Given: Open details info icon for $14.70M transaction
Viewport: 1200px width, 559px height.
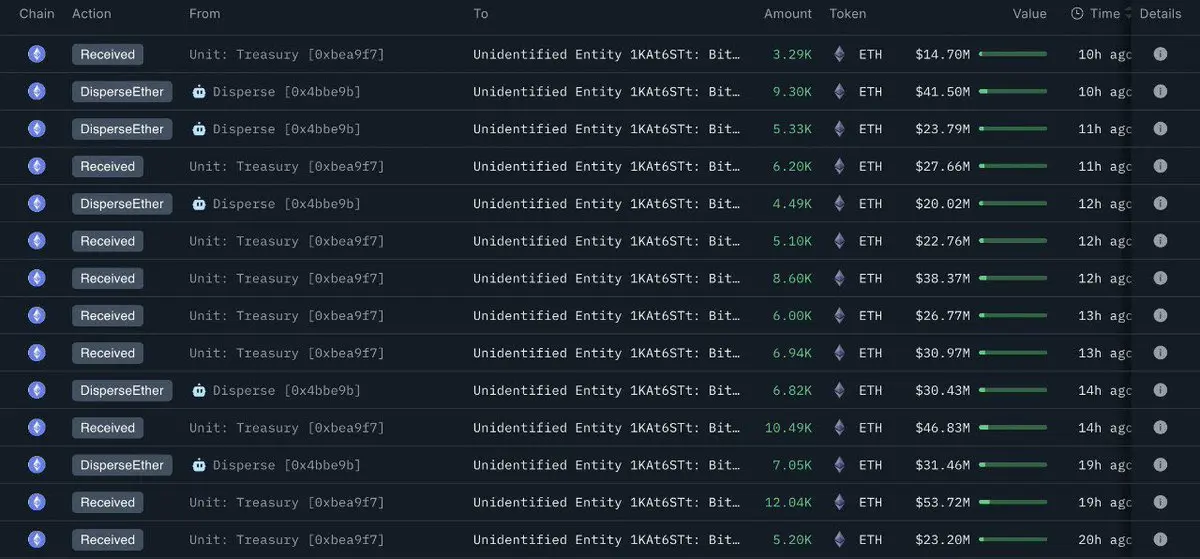Looking at the screenshot, I should (1160, 54).
